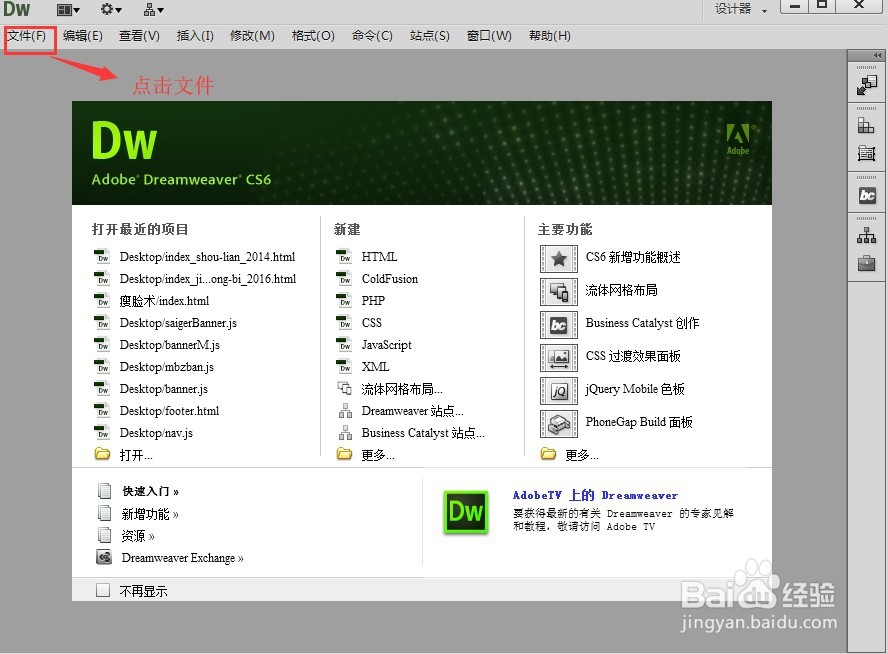Open the 站点(S) menu
This screenshot has width=888, height=654.
click(430, 36)
